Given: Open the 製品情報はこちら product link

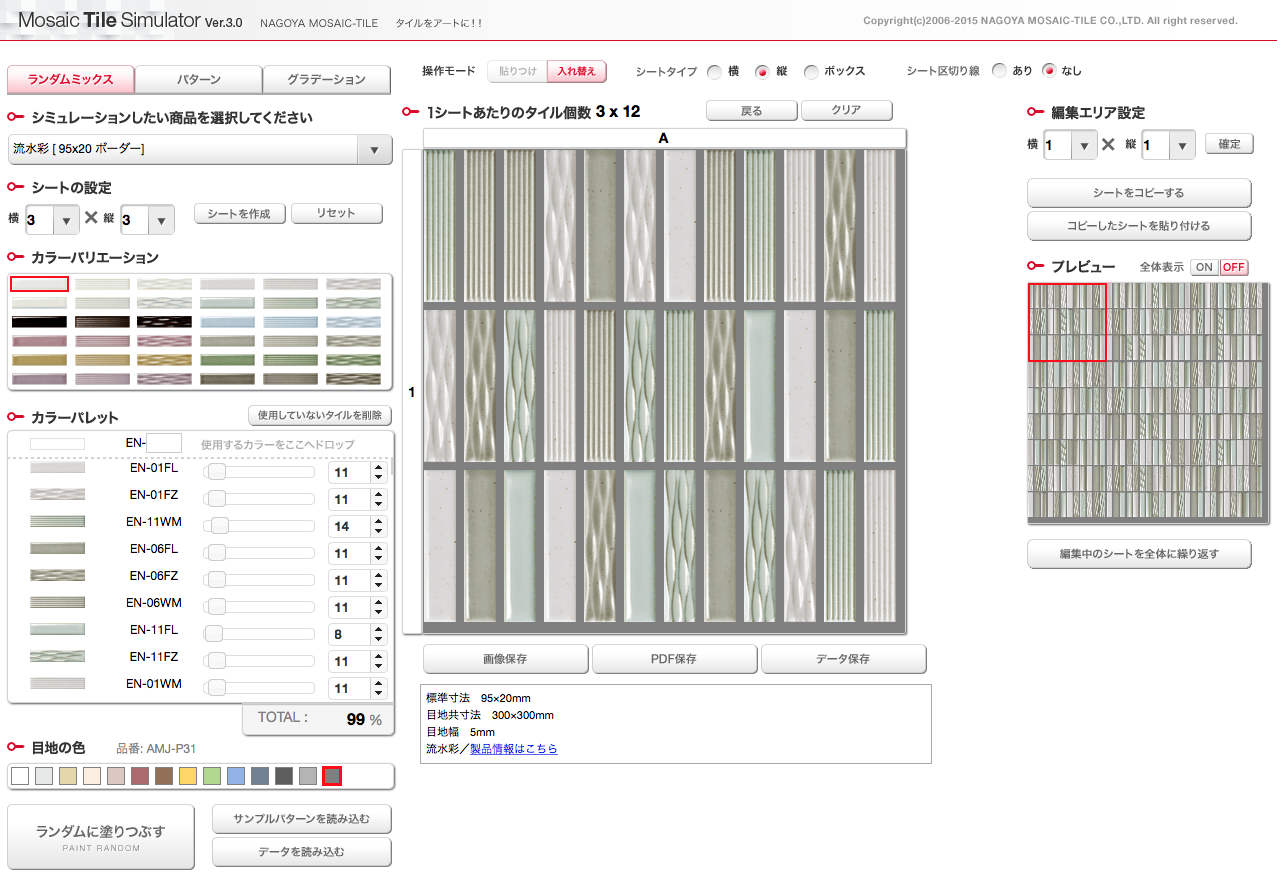Looking at the screenshot, I should point(513,748).
